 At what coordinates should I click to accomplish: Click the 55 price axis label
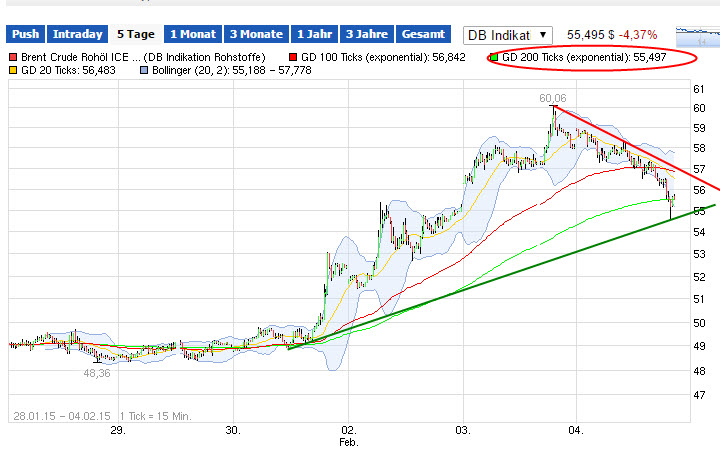click(699, 211)
